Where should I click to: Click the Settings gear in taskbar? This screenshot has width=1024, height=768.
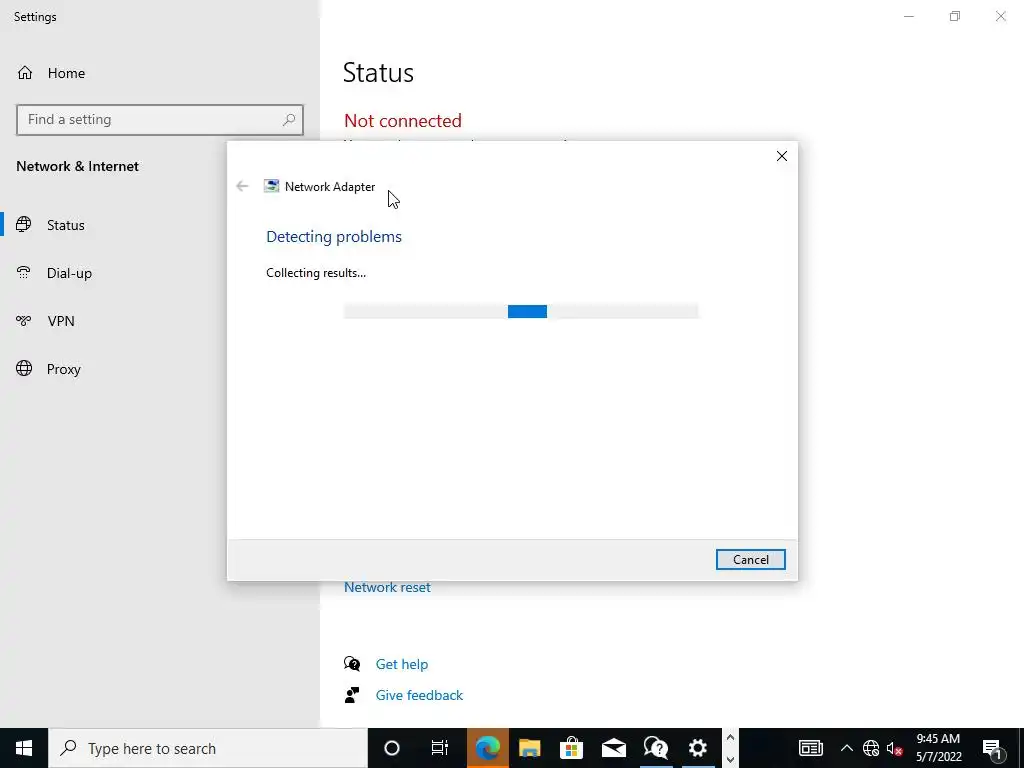[x=698, y=748]
